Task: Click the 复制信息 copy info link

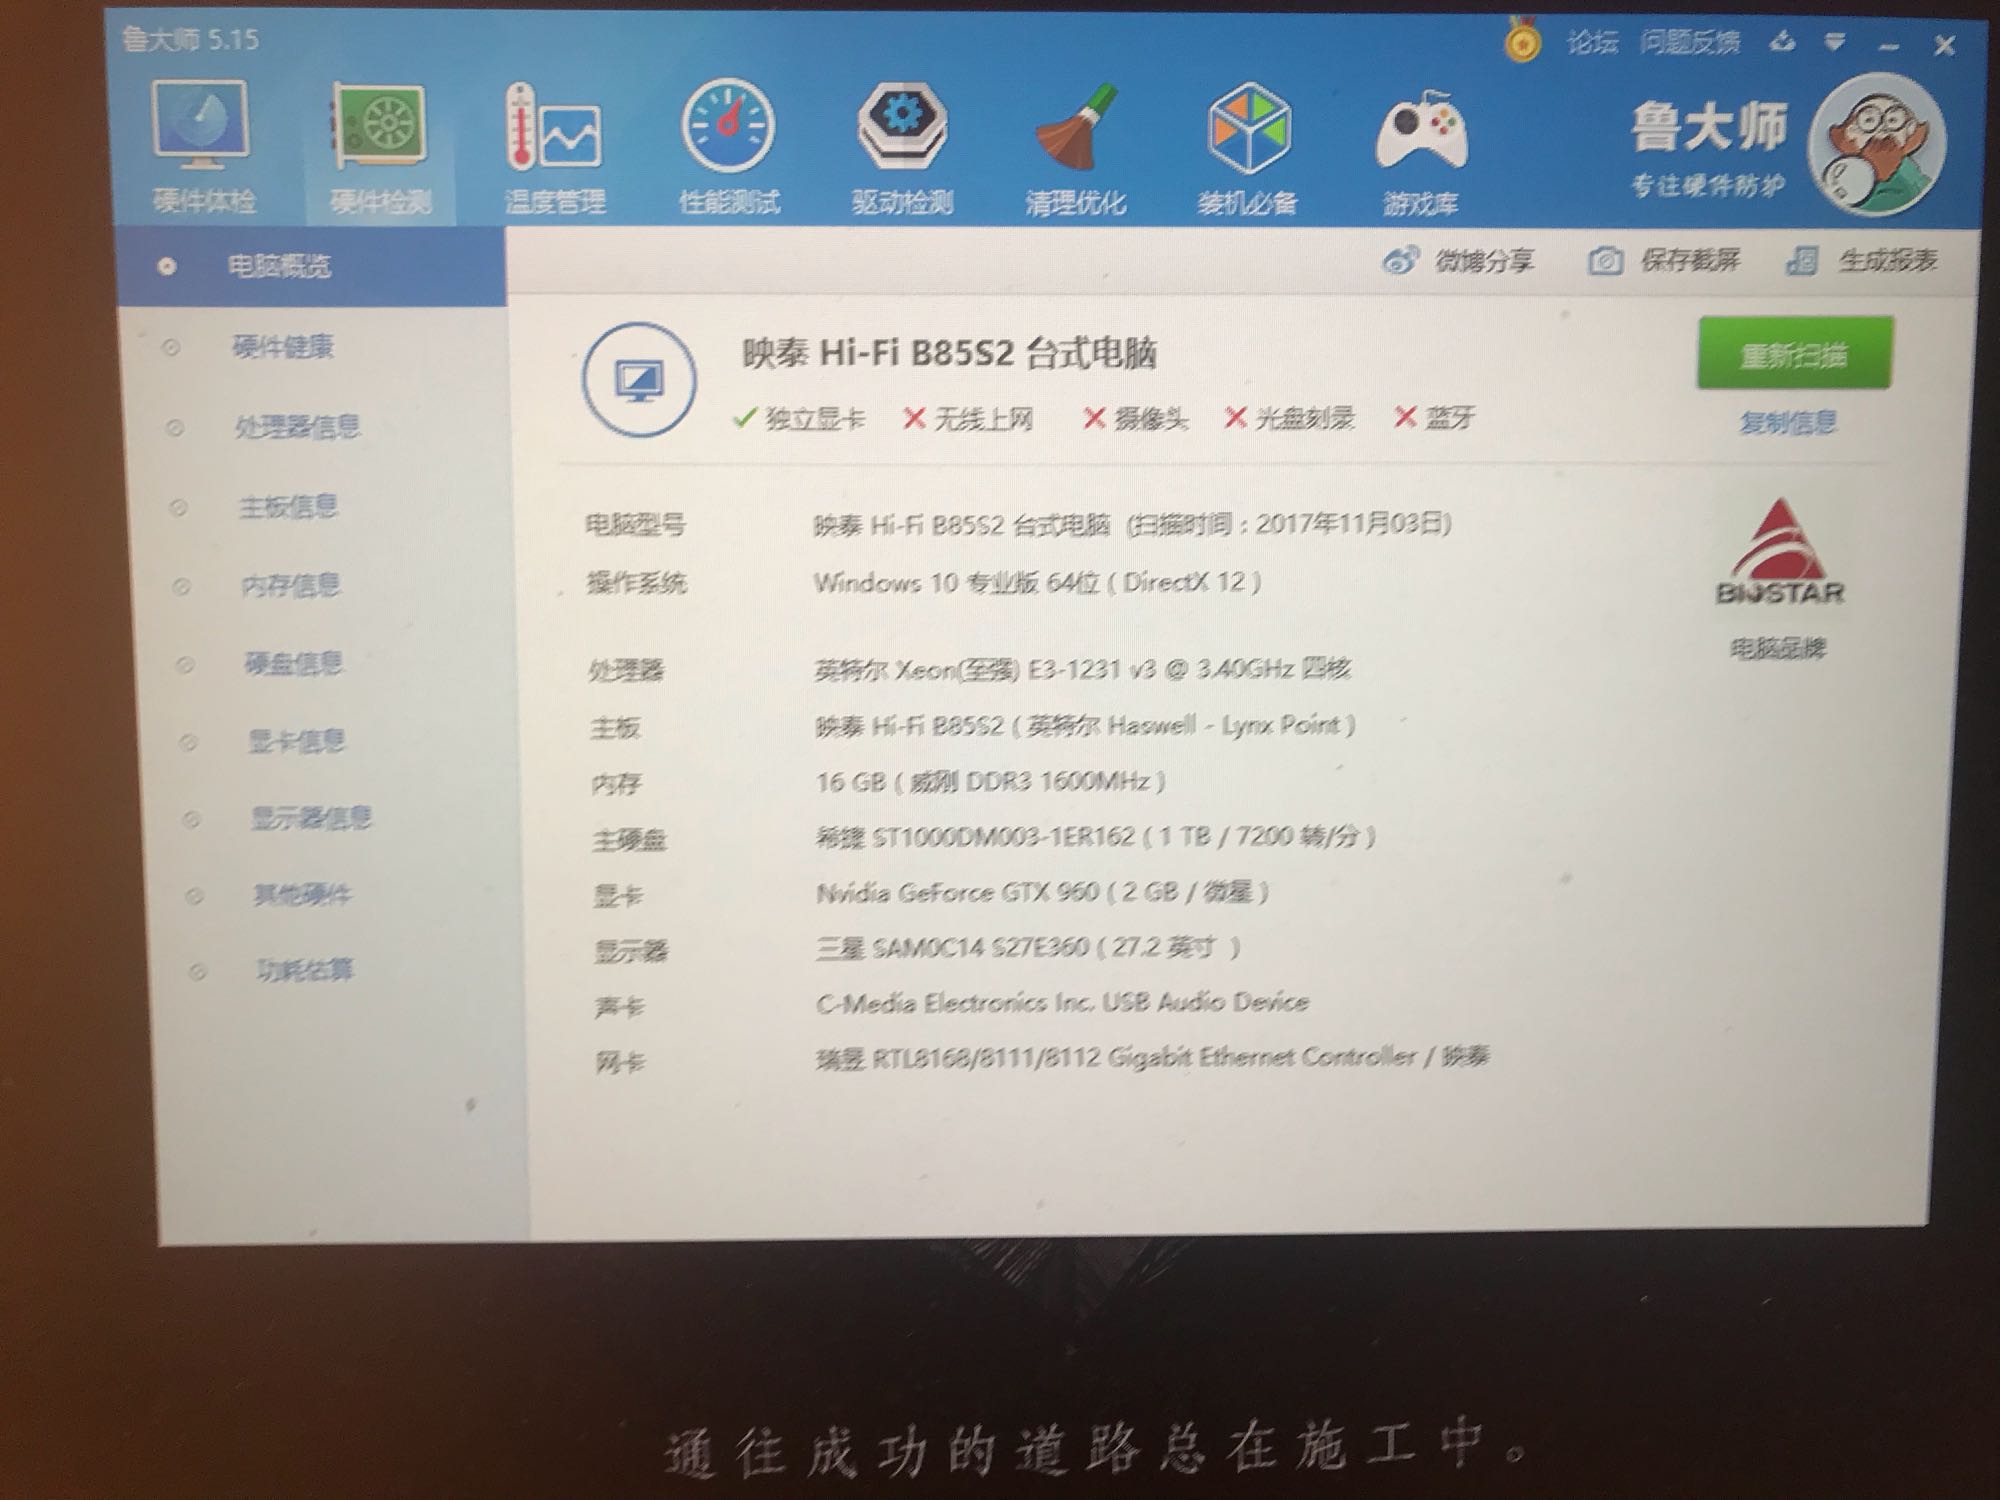Action: coord(1788,422)
